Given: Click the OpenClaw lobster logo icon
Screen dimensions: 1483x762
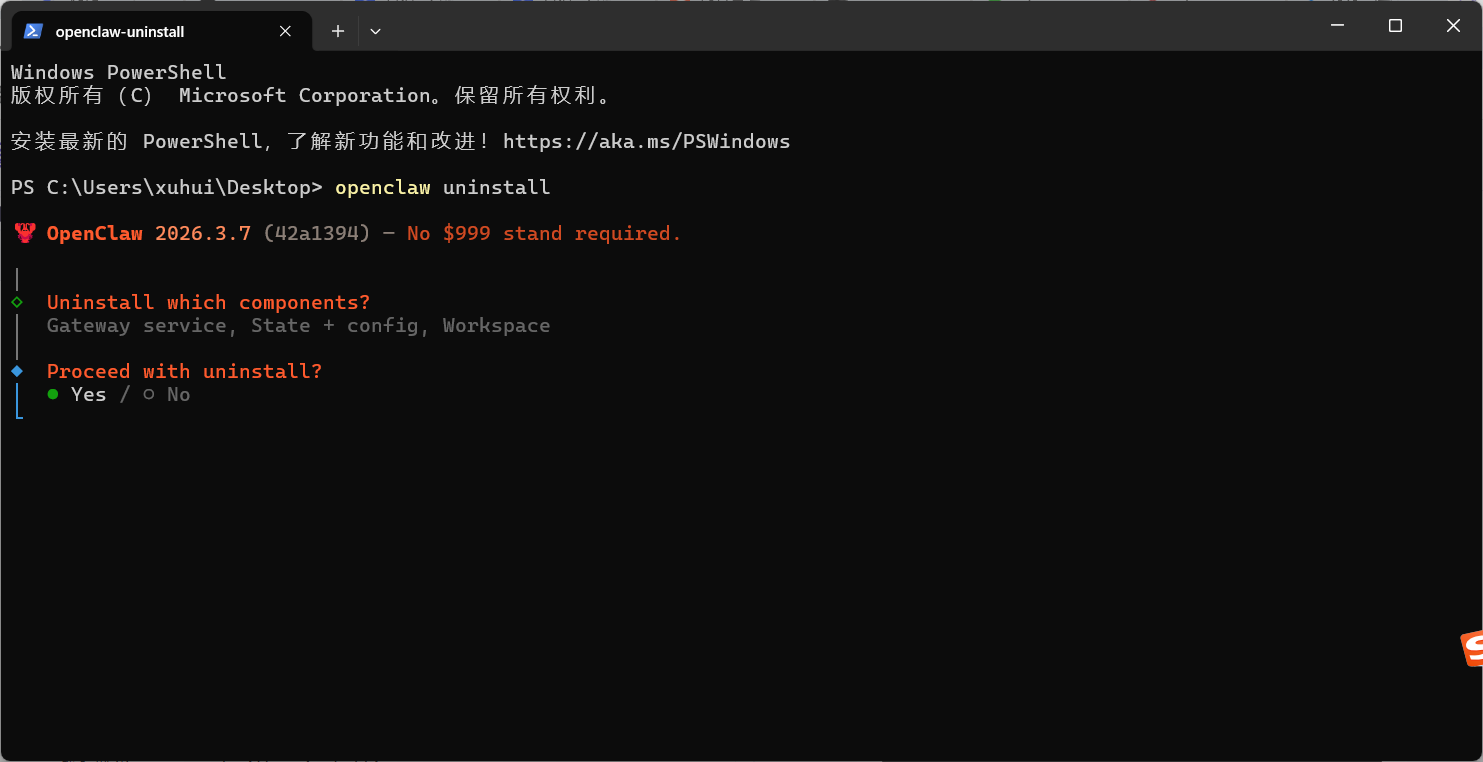Looking at the screenshot, I should (25, 234).
